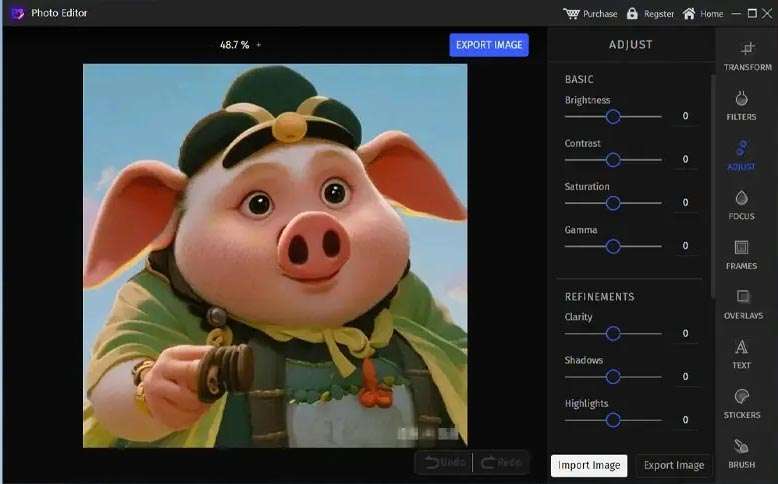Viewport: 778px width, 484px height.
Task: Click the bottom Export Image button
Action: point(673,465)
